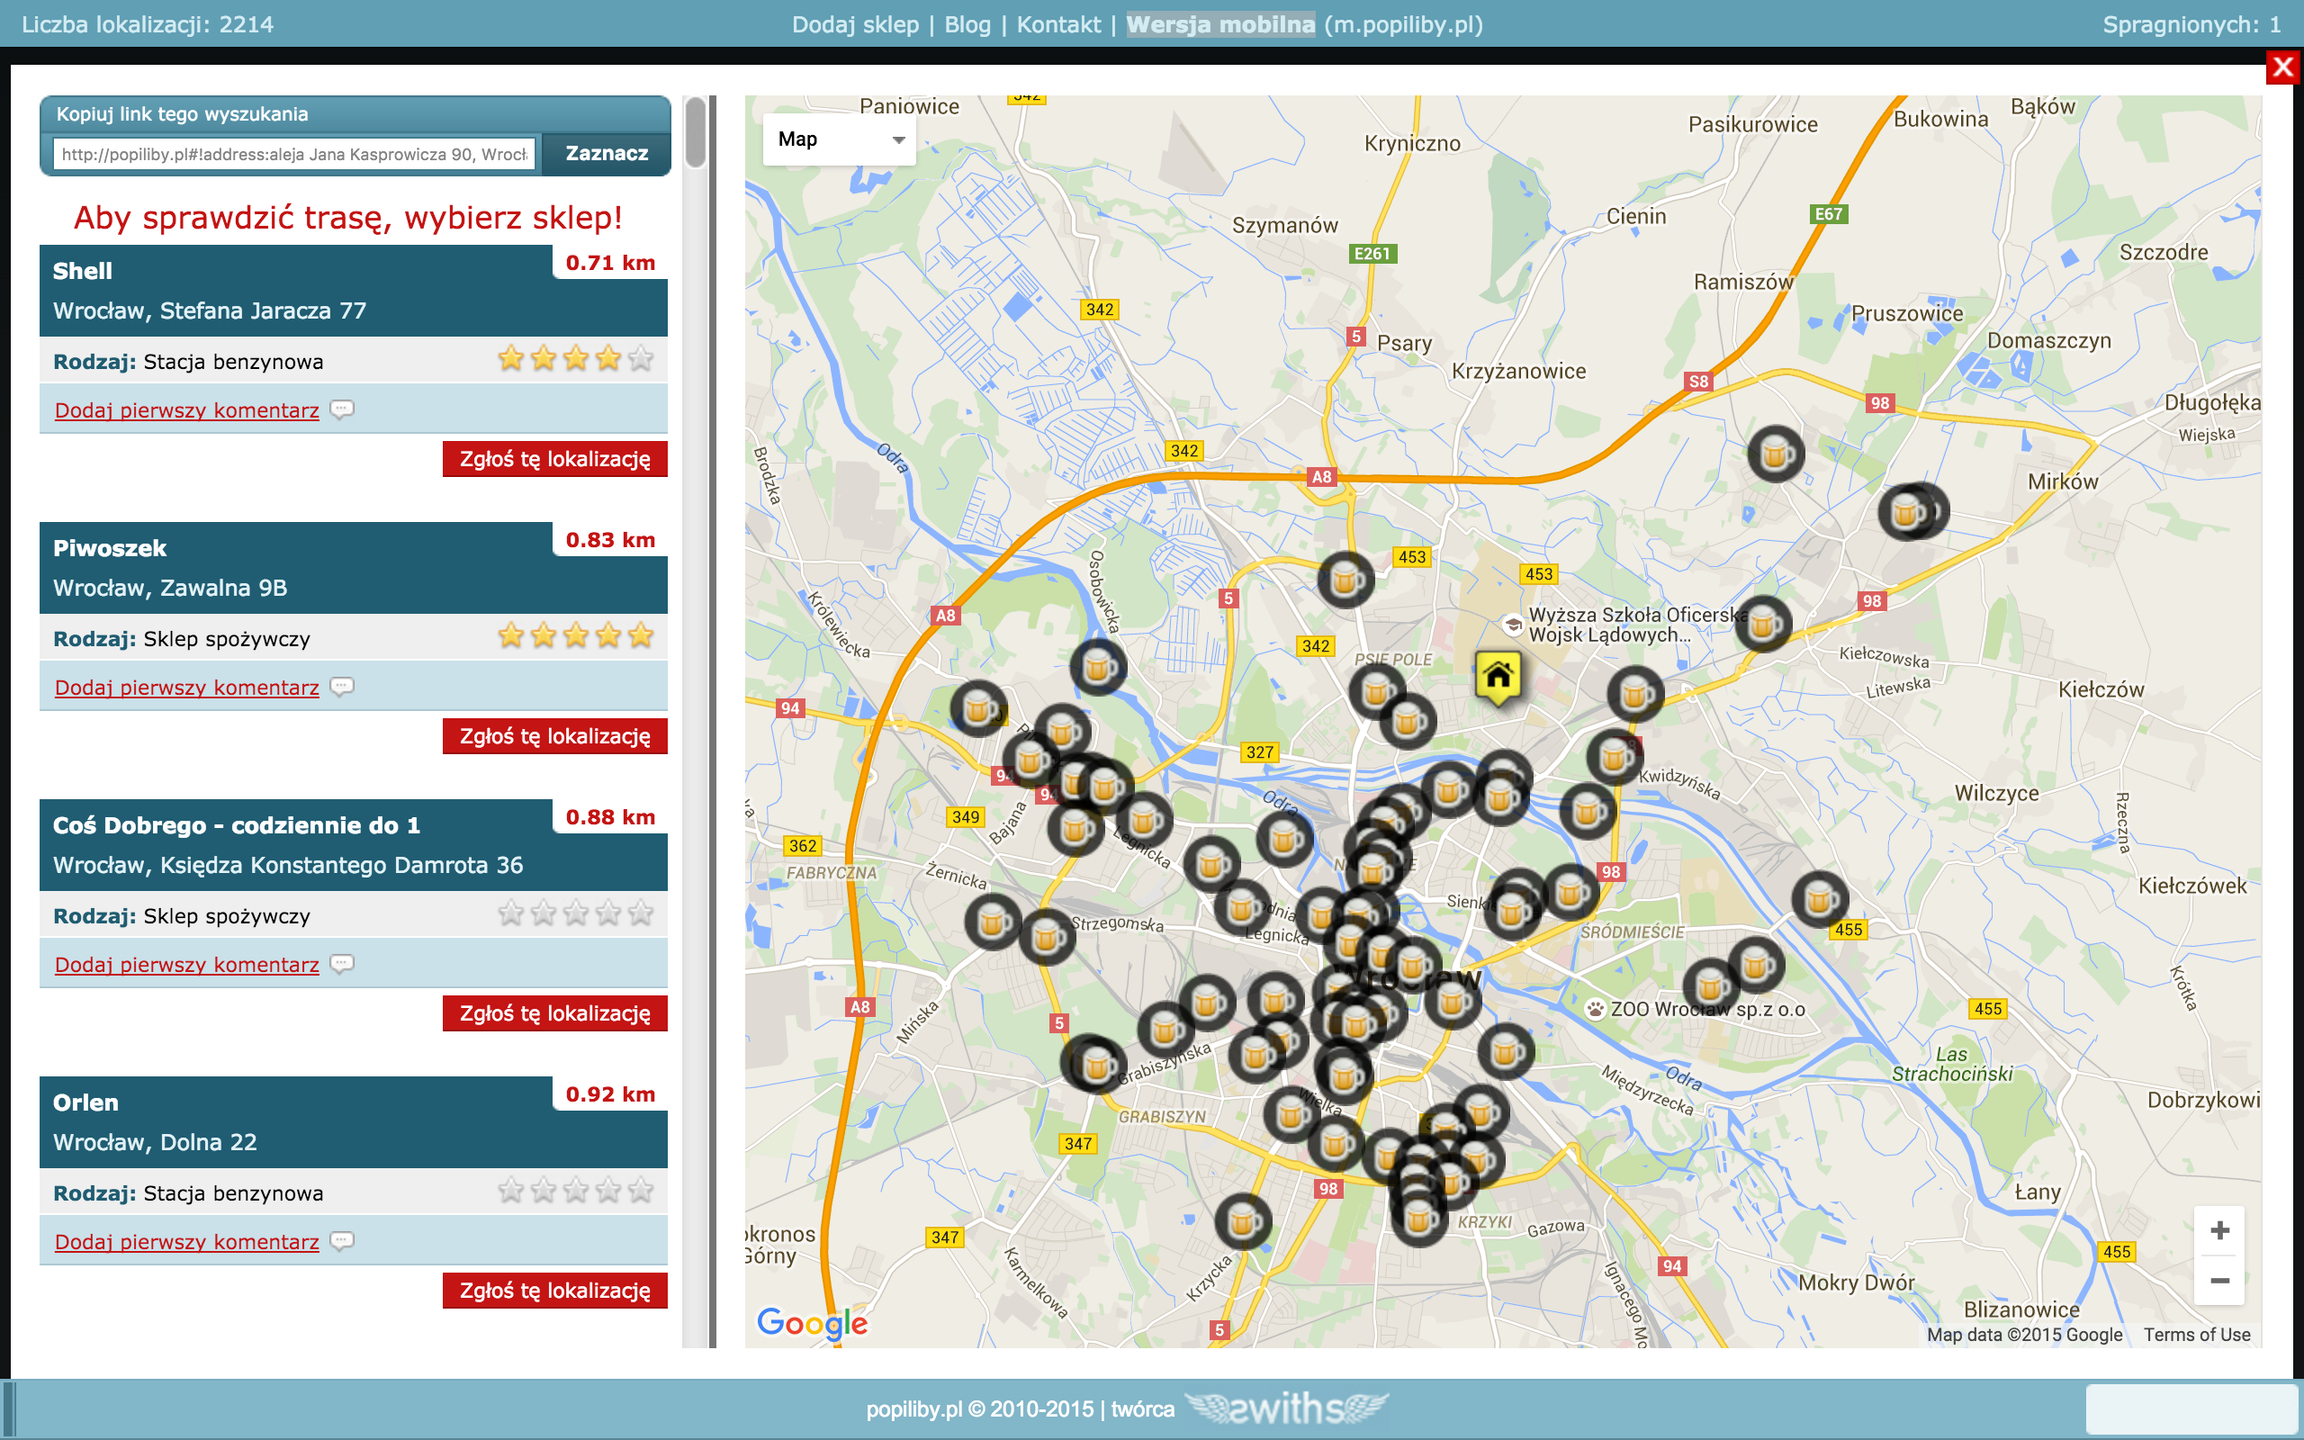Click the Wyższa Szkoła Oficerska map label
This screenshot has height=1440, width=2304.
[1638, 624]
